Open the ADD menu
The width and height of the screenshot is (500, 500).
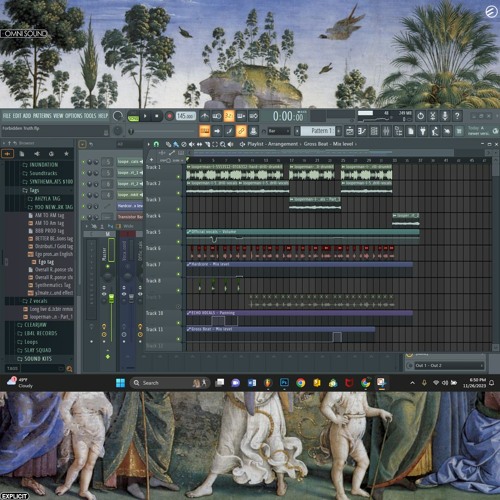[27, 116]
